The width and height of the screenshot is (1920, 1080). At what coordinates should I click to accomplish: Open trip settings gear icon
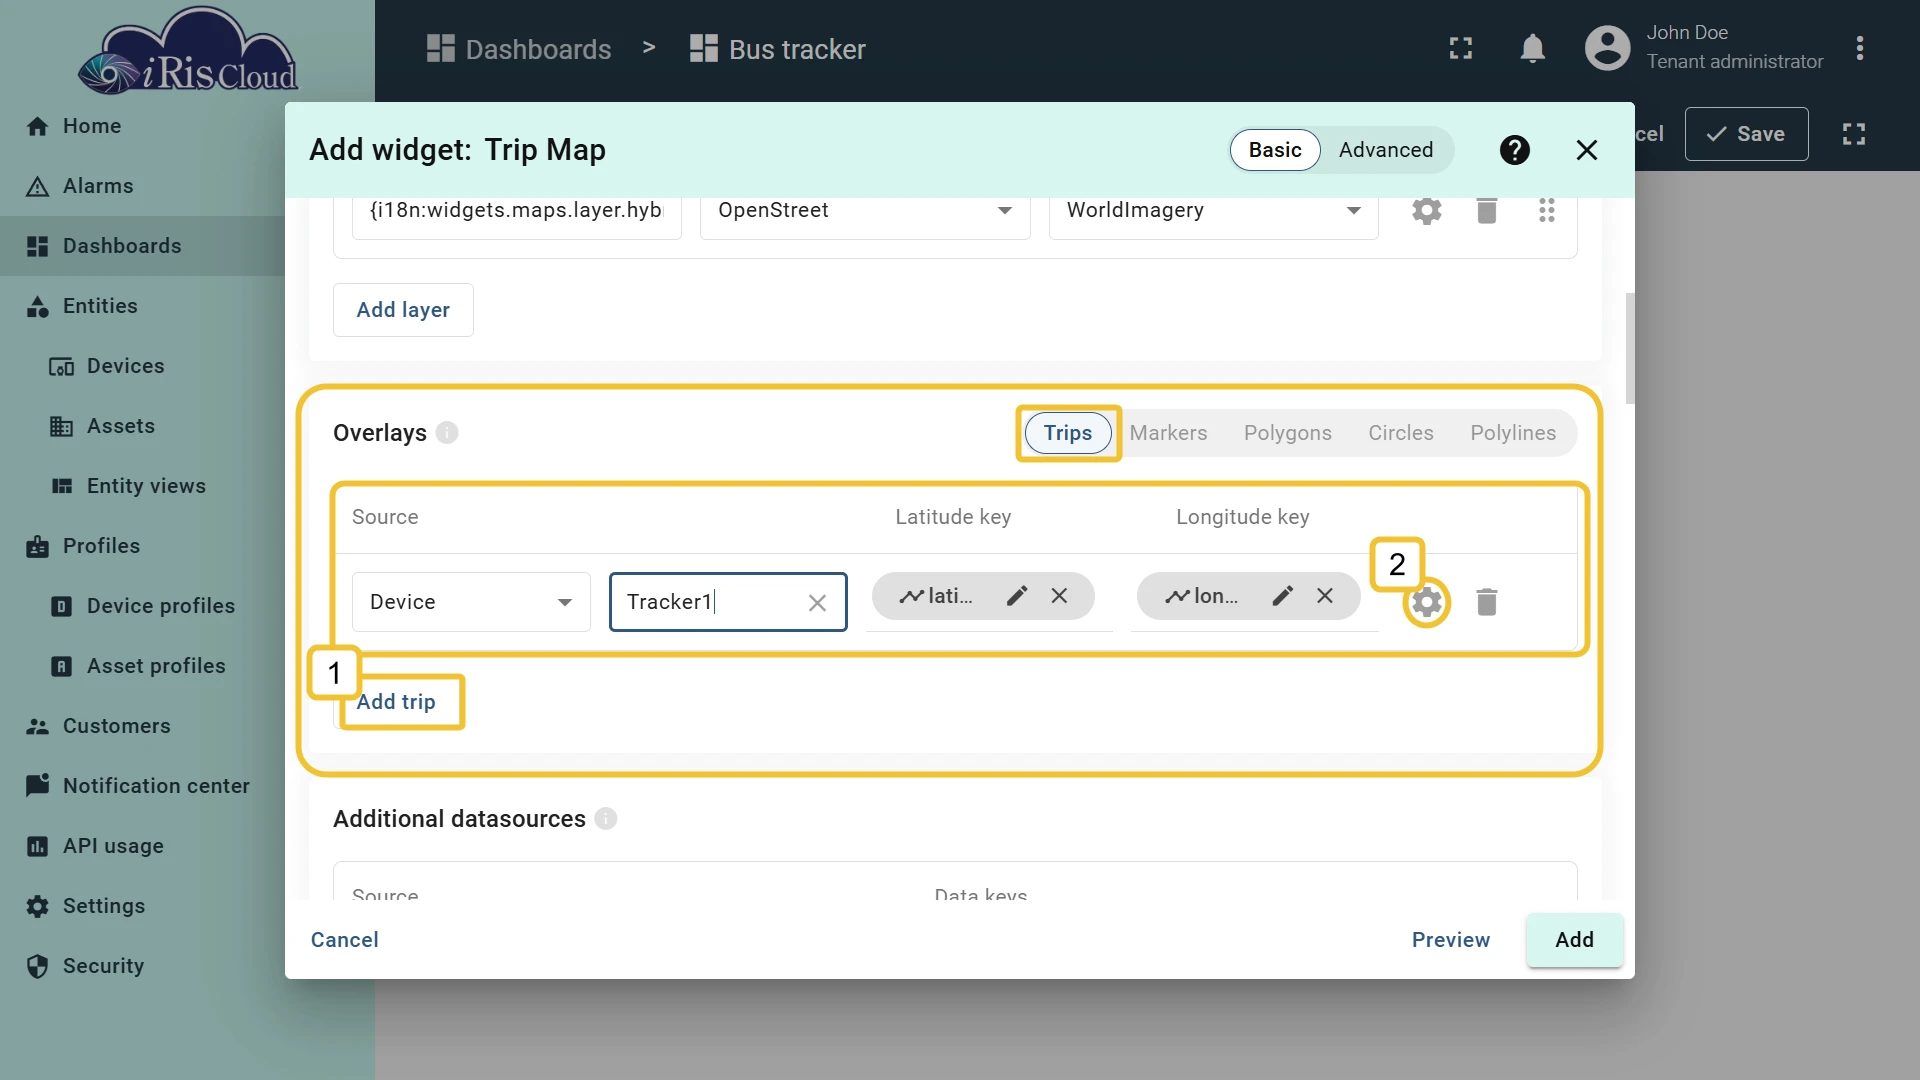[x=1427, y=602]
